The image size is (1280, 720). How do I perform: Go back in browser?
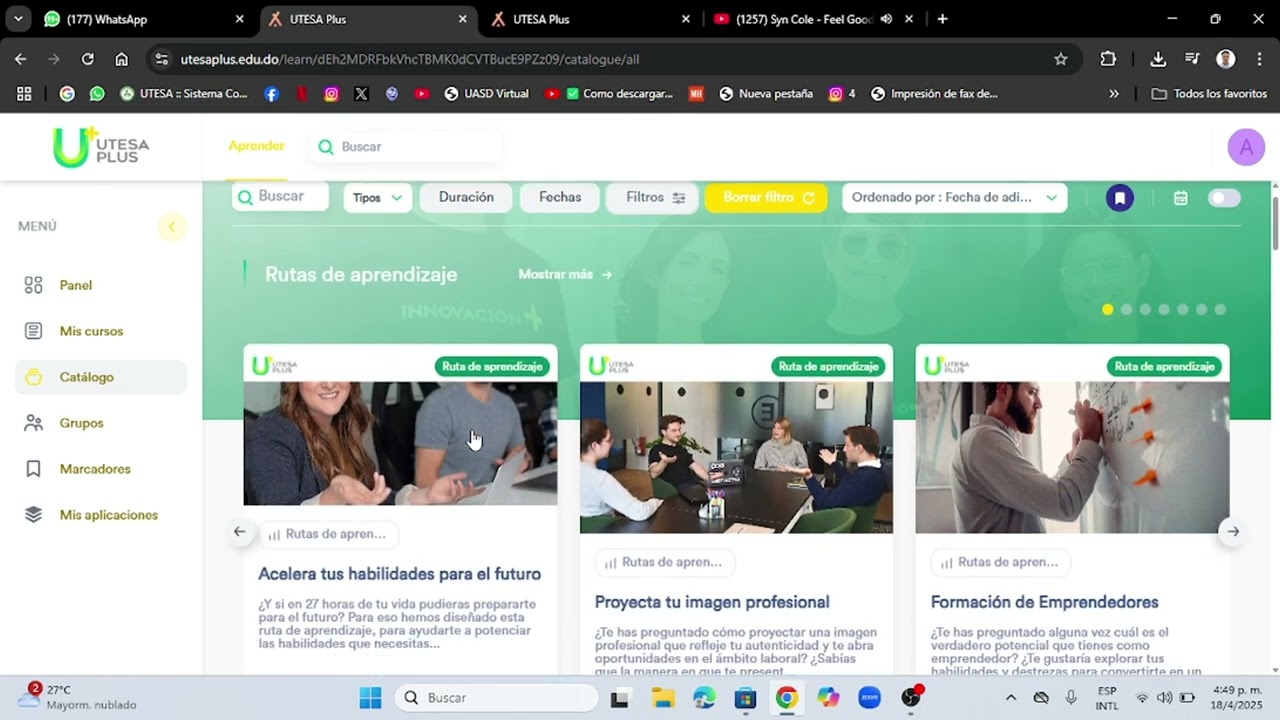[x=21, y=59]
